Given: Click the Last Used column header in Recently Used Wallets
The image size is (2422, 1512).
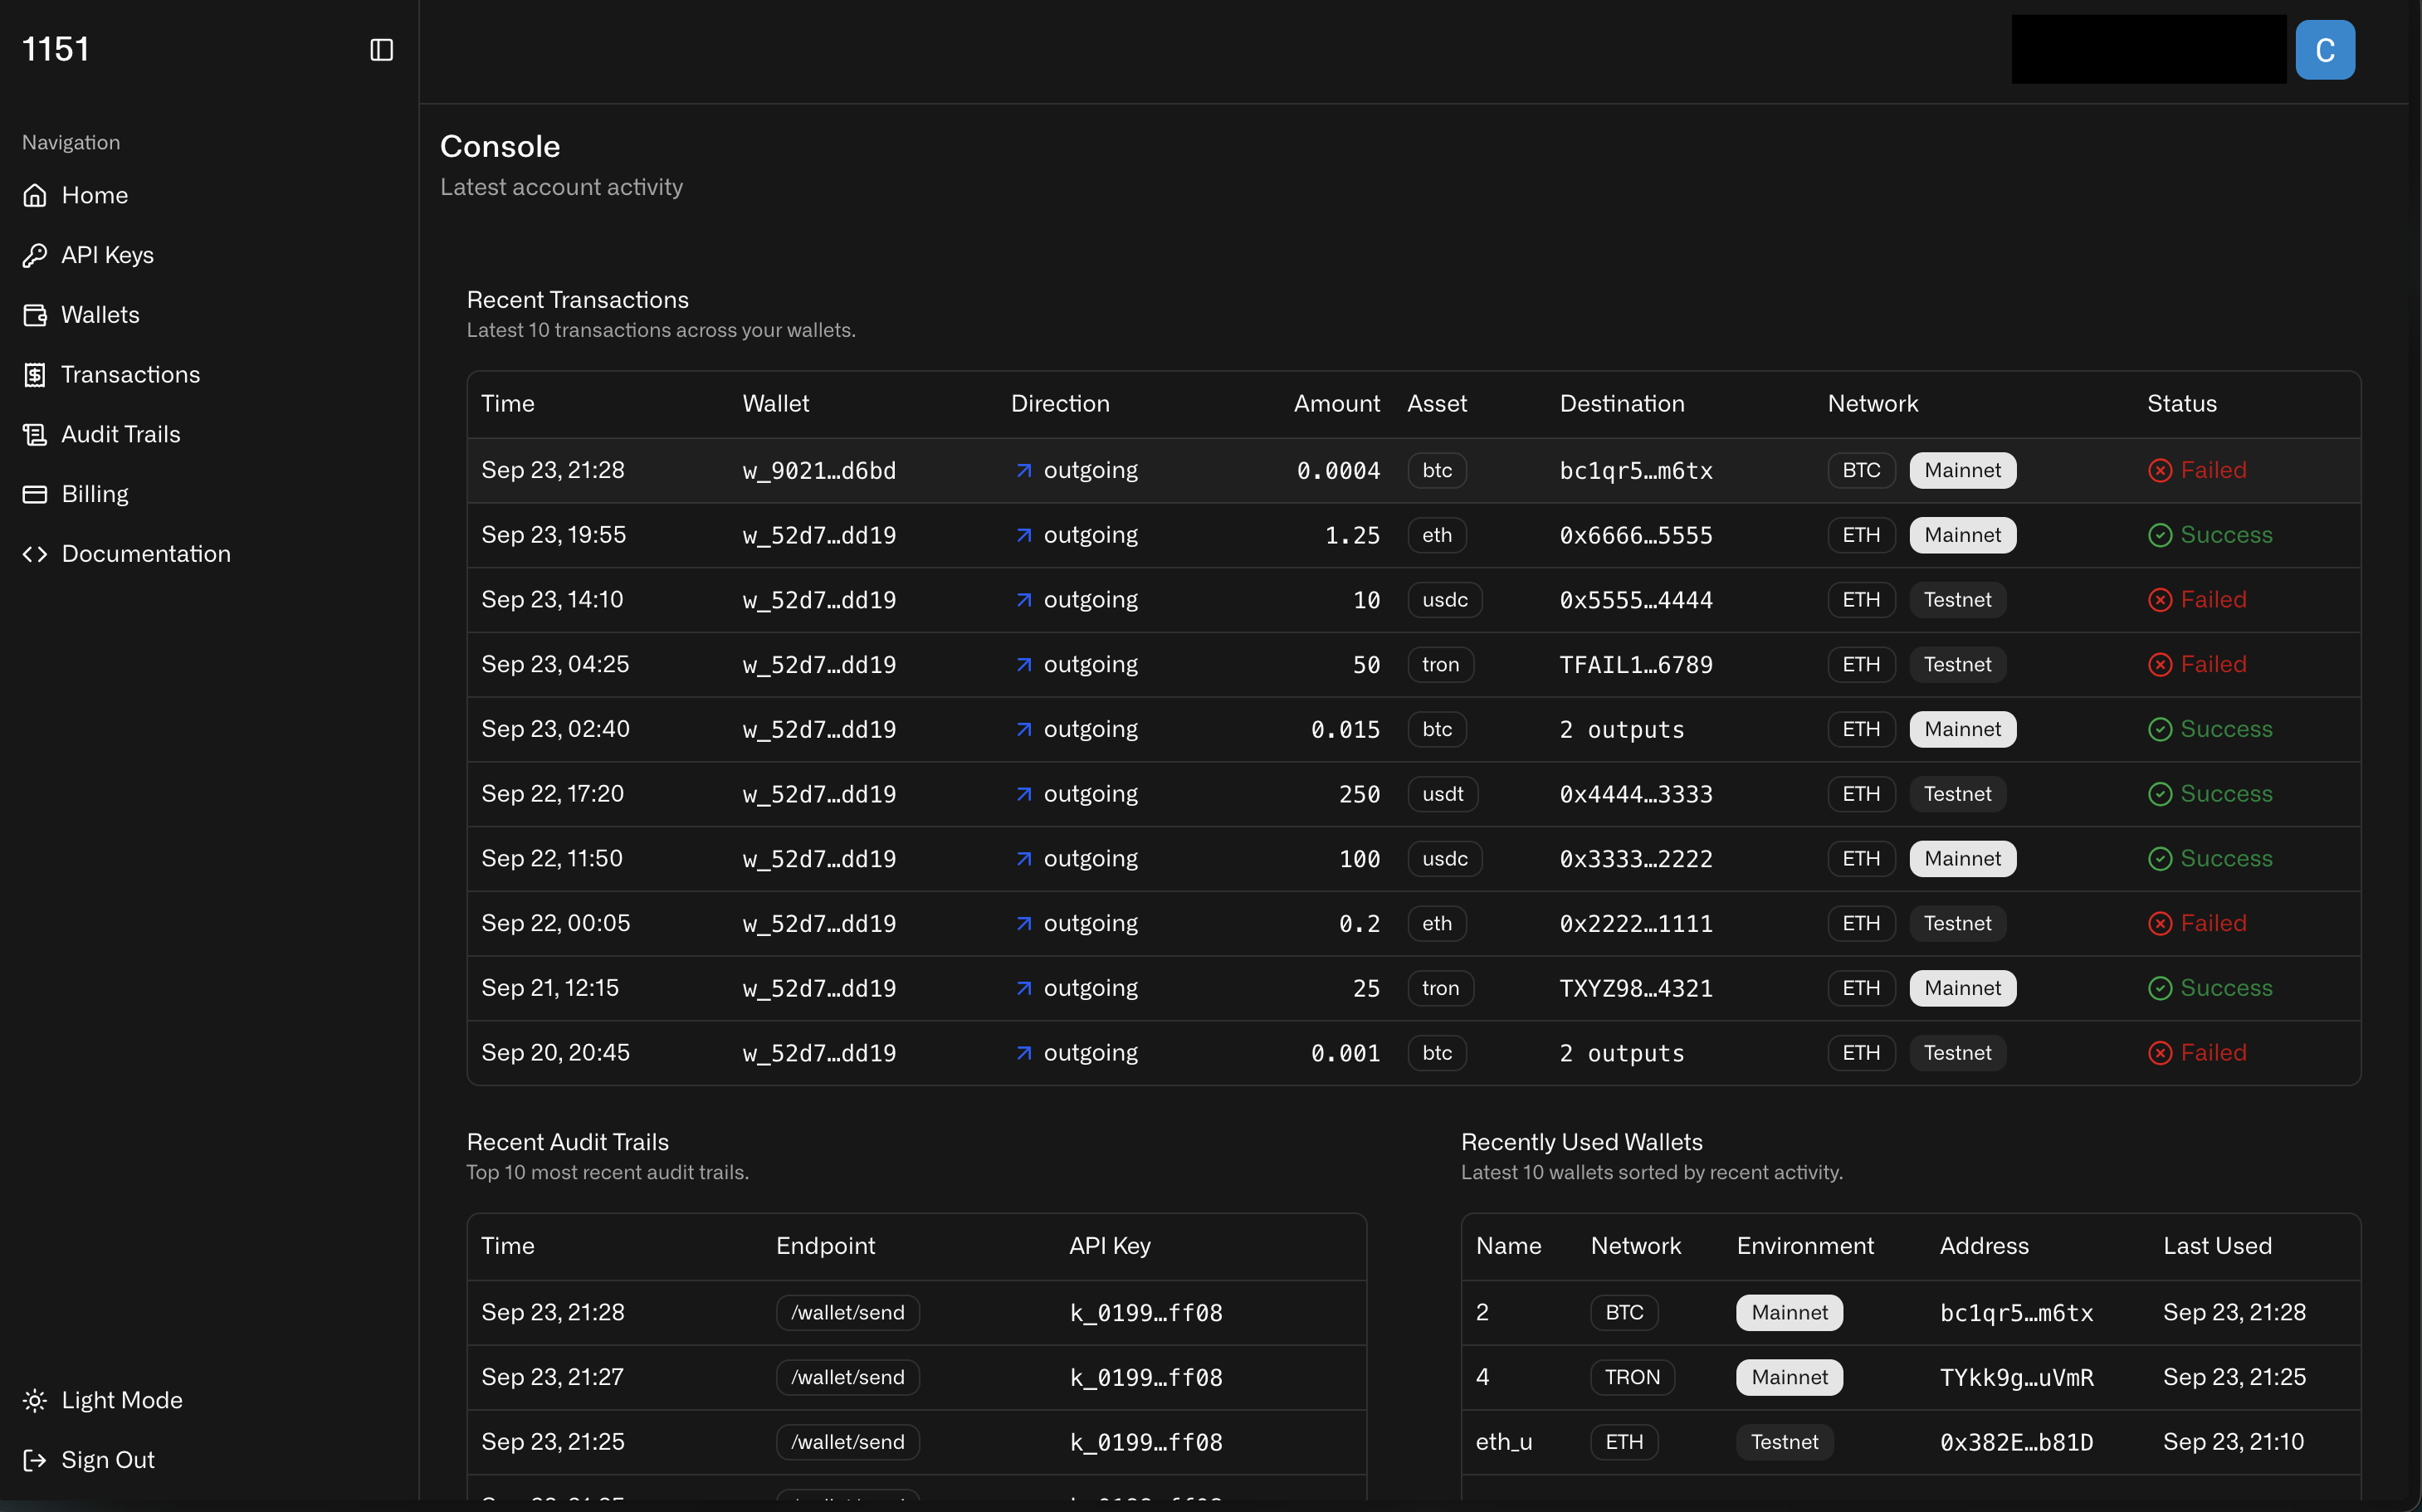Looking at the screenshot, I should (x=2217, y=1246).
